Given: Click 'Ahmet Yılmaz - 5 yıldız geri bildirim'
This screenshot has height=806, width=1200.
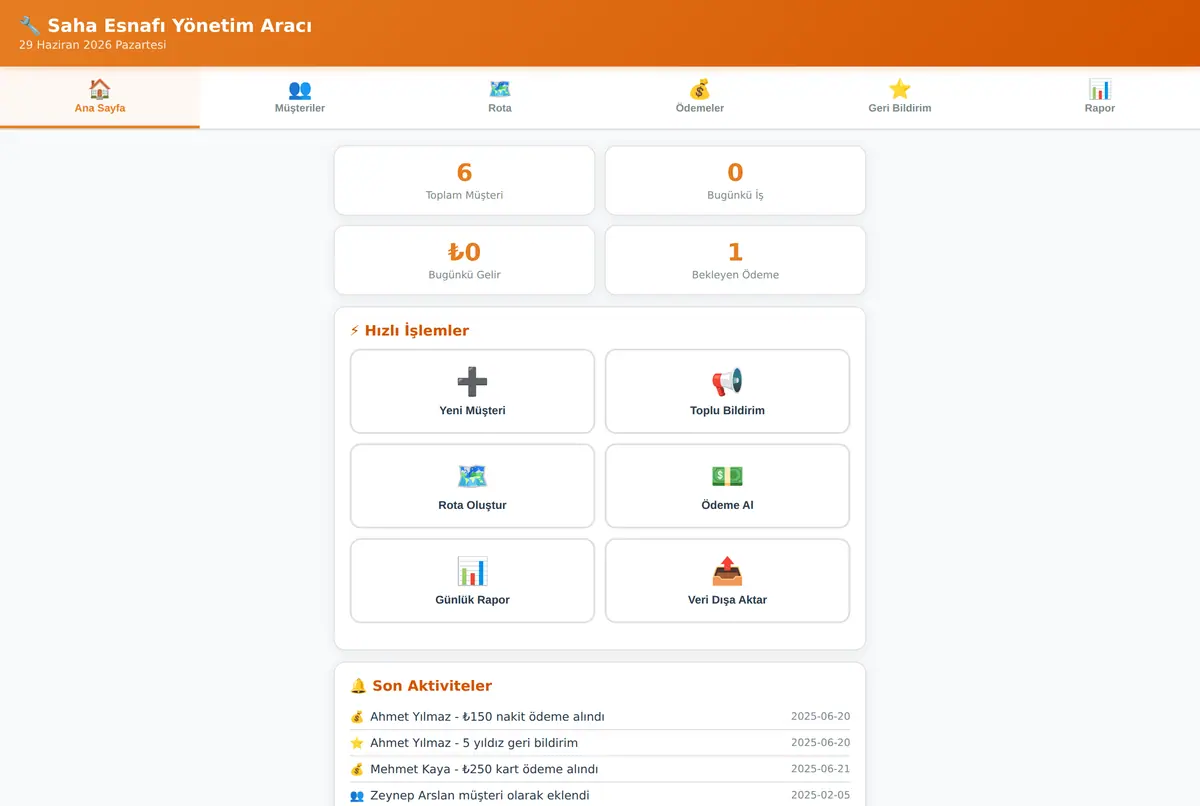Looking at the screenshot, I should pyautogui.click(x=474, y=743).
